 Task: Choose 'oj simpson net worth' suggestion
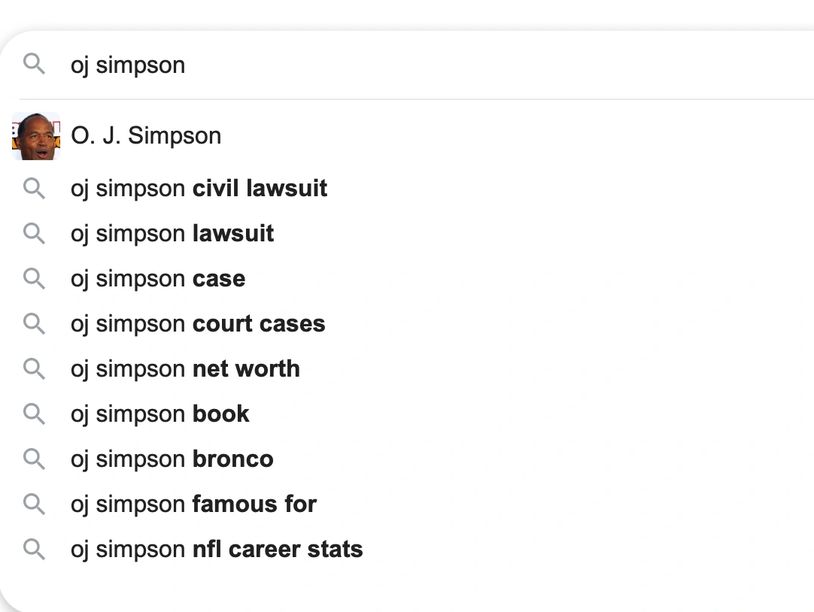pyautogui.click(x=185, y=369)
